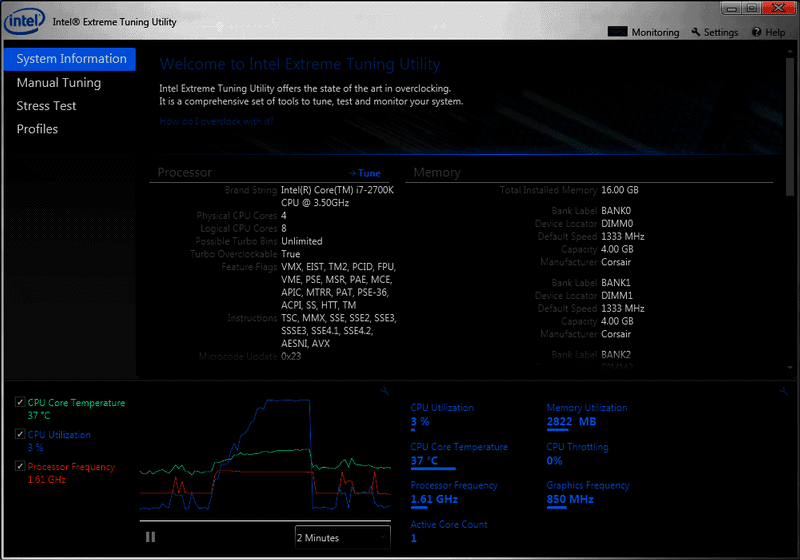Toggle Processor Frequency graph checkbox
The width and height of the screenshot is (800, 560).
pyautogui.click(x=20, y=466)
